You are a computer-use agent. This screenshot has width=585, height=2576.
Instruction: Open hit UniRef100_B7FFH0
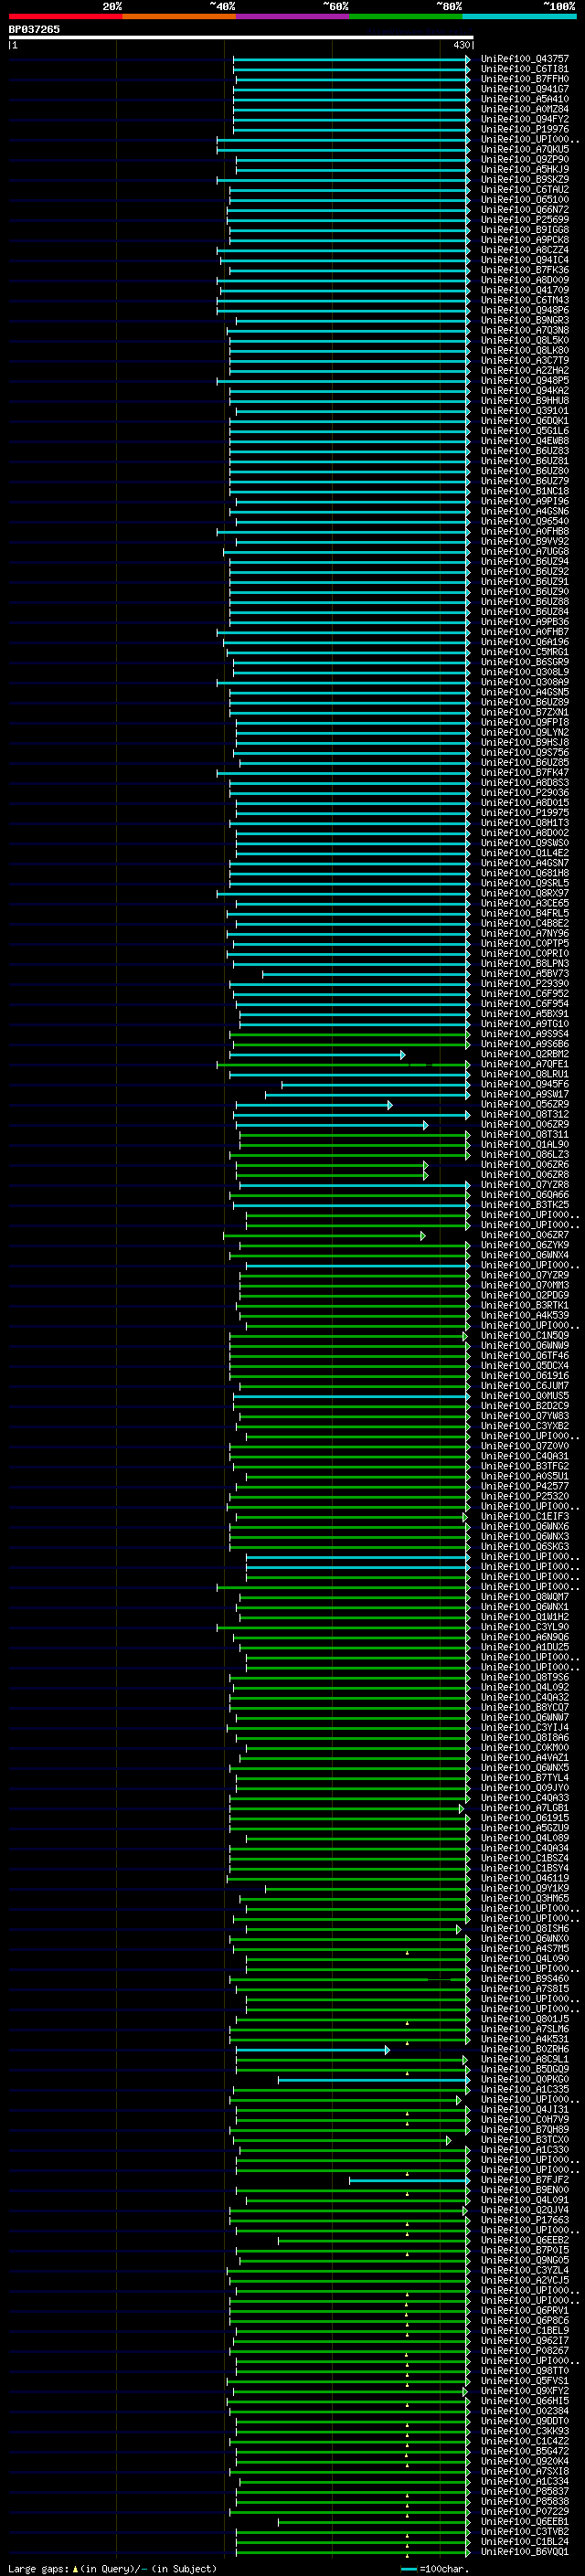pos(524,79)
